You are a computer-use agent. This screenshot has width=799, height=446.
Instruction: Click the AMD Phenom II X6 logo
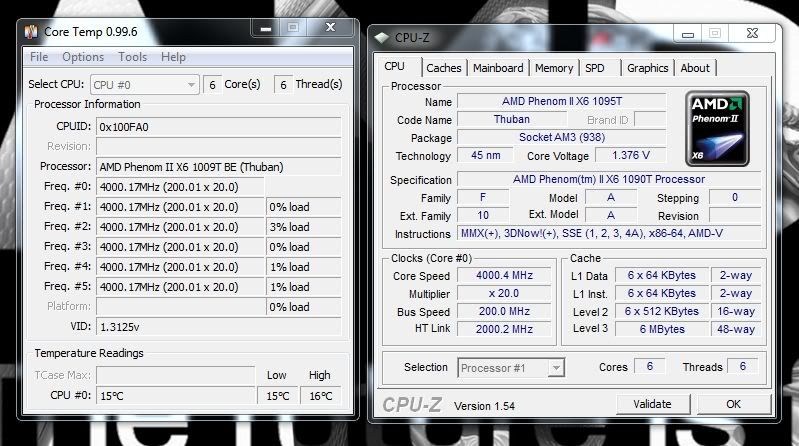point(717,128)
